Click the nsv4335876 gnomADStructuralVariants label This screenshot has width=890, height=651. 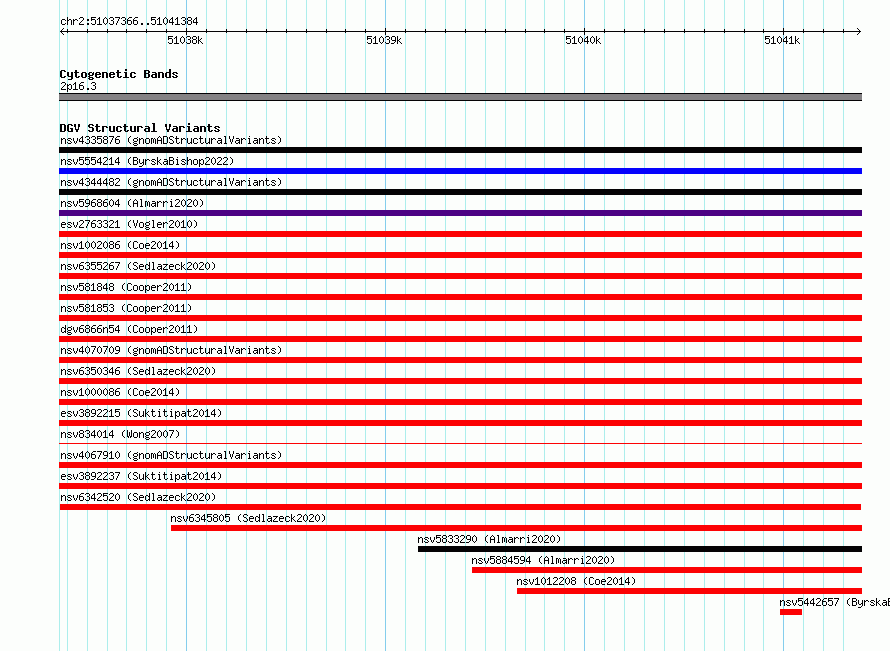[171, 140]
